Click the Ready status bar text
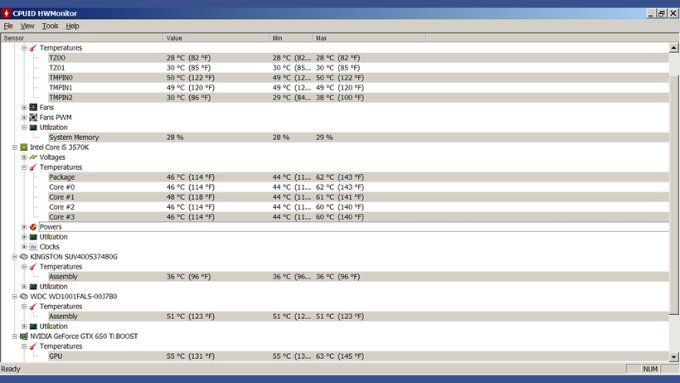 tap(11, 369)
